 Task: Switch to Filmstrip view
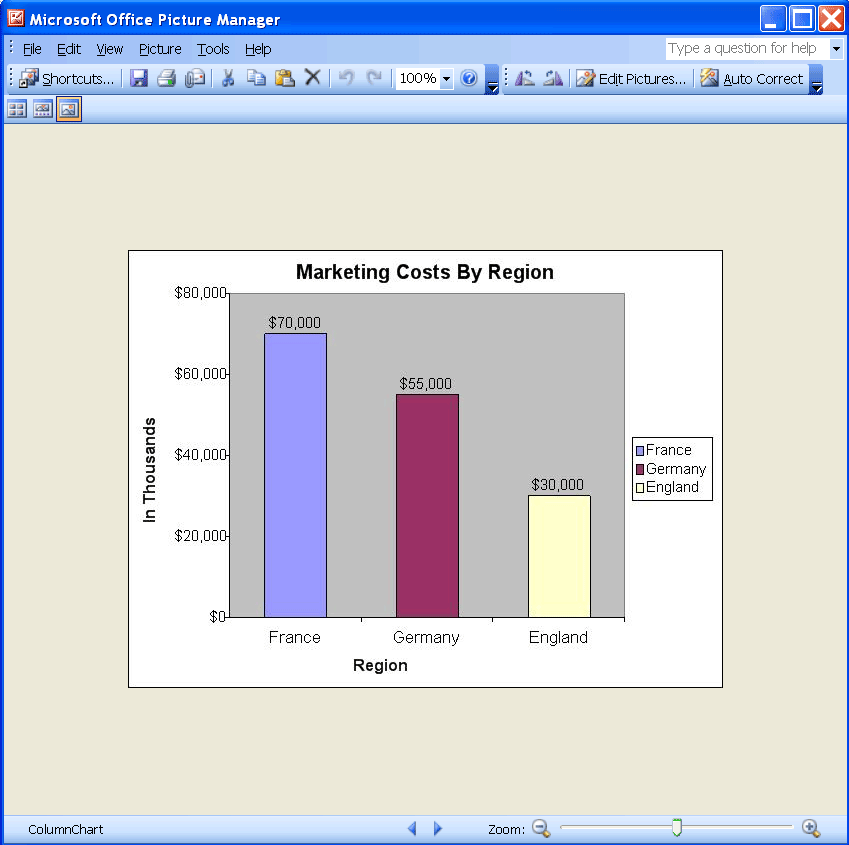pos(43,110)
